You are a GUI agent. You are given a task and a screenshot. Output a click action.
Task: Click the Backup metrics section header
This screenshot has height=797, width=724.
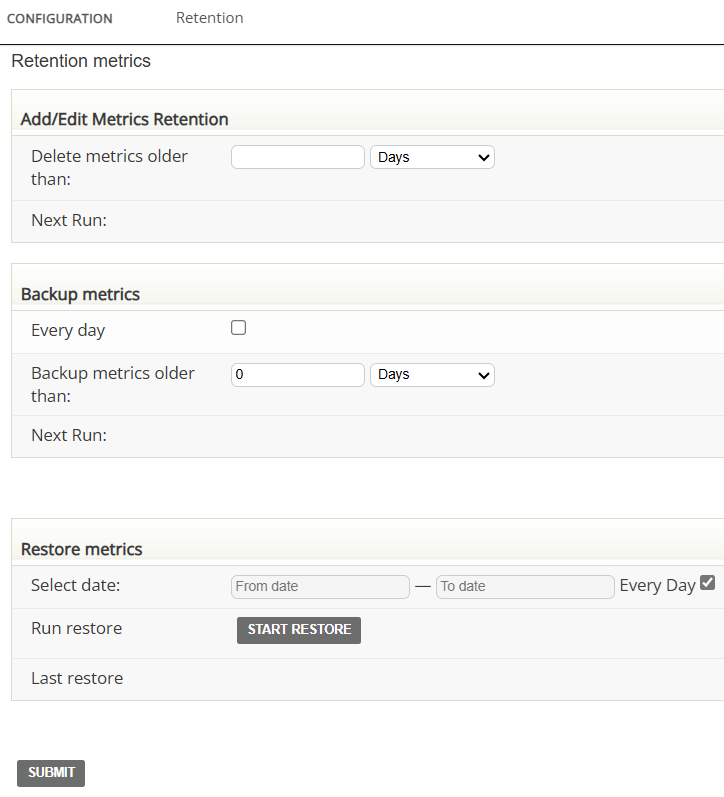80,294
